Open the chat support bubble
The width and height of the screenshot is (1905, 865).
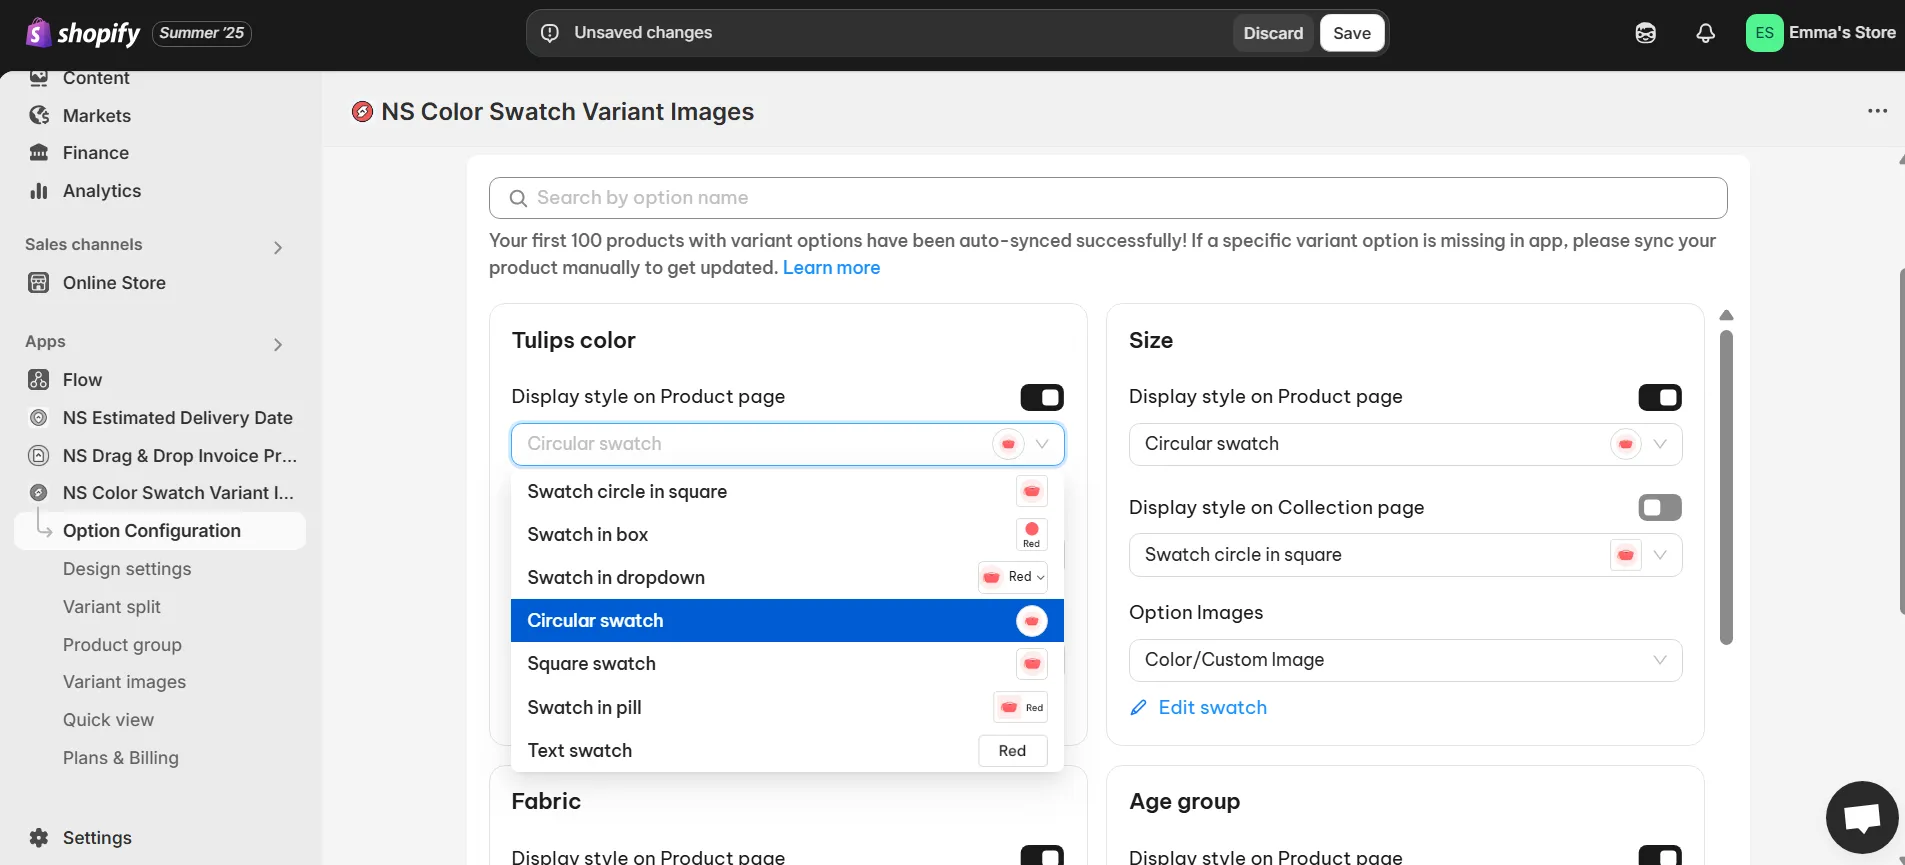[x=1862, y=818]
